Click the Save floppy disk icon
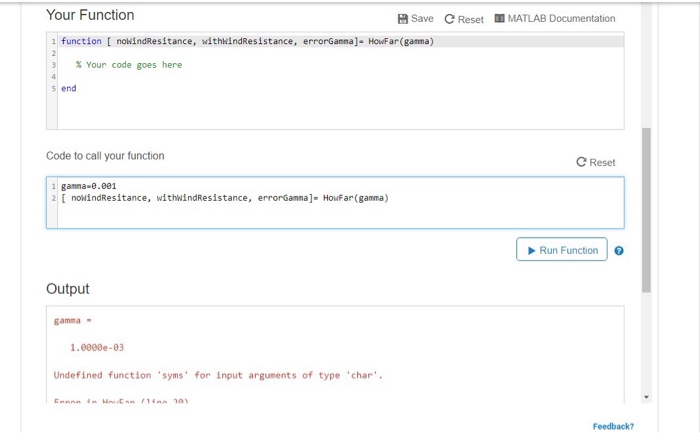The image size is (700, 433). [403, 19]
